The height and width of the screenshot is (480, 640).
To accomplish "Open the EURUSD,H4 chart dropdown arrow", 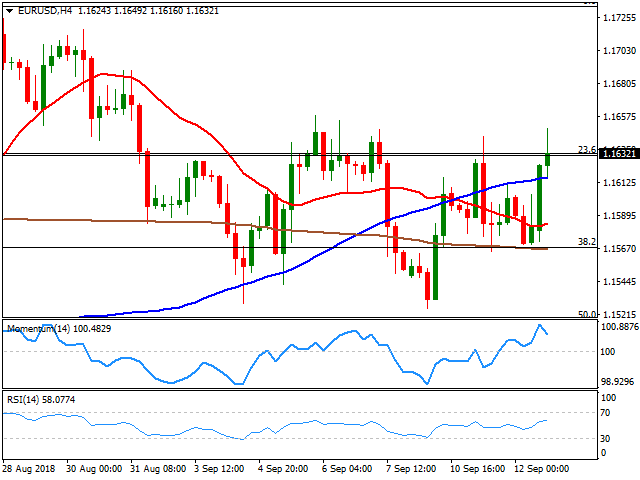I will tap(8, 9).
